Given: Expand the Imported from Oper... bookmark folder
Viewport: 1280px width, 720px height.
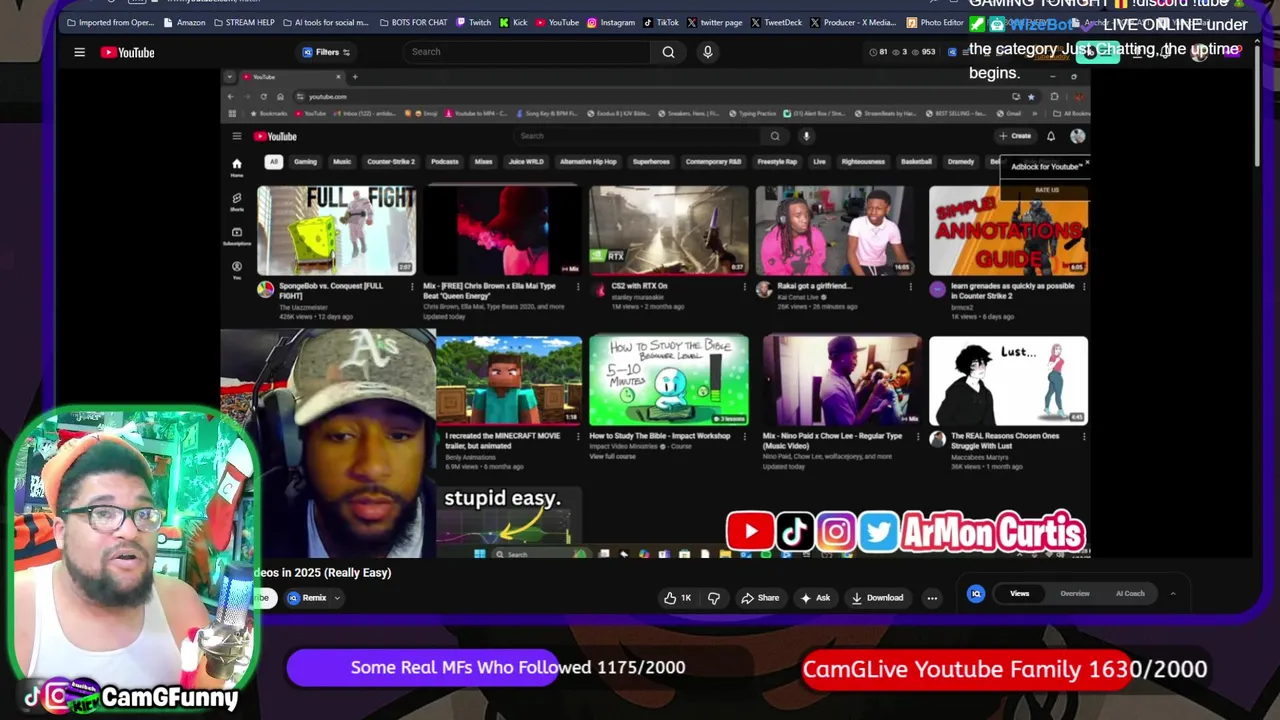Looking at the screenshot, I should point(109,22).
